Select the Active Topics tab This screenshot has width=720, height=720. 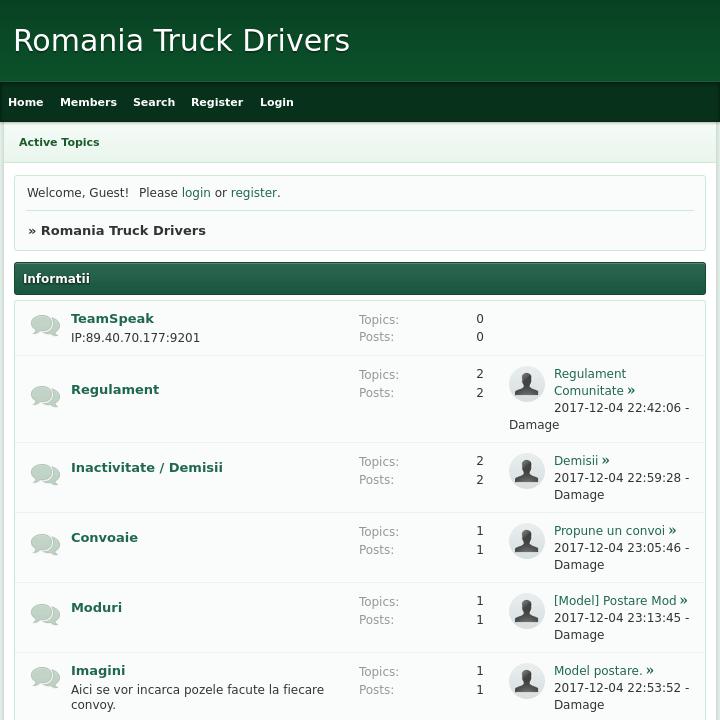[59, 142]
